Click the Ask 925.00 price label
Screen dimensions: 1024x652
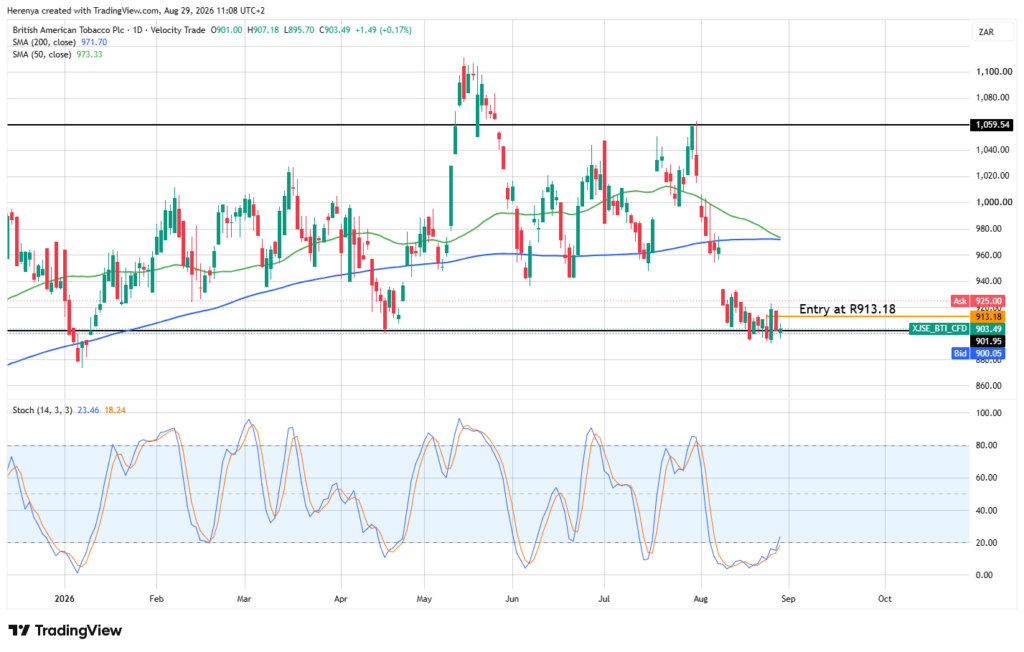point(978,301)
